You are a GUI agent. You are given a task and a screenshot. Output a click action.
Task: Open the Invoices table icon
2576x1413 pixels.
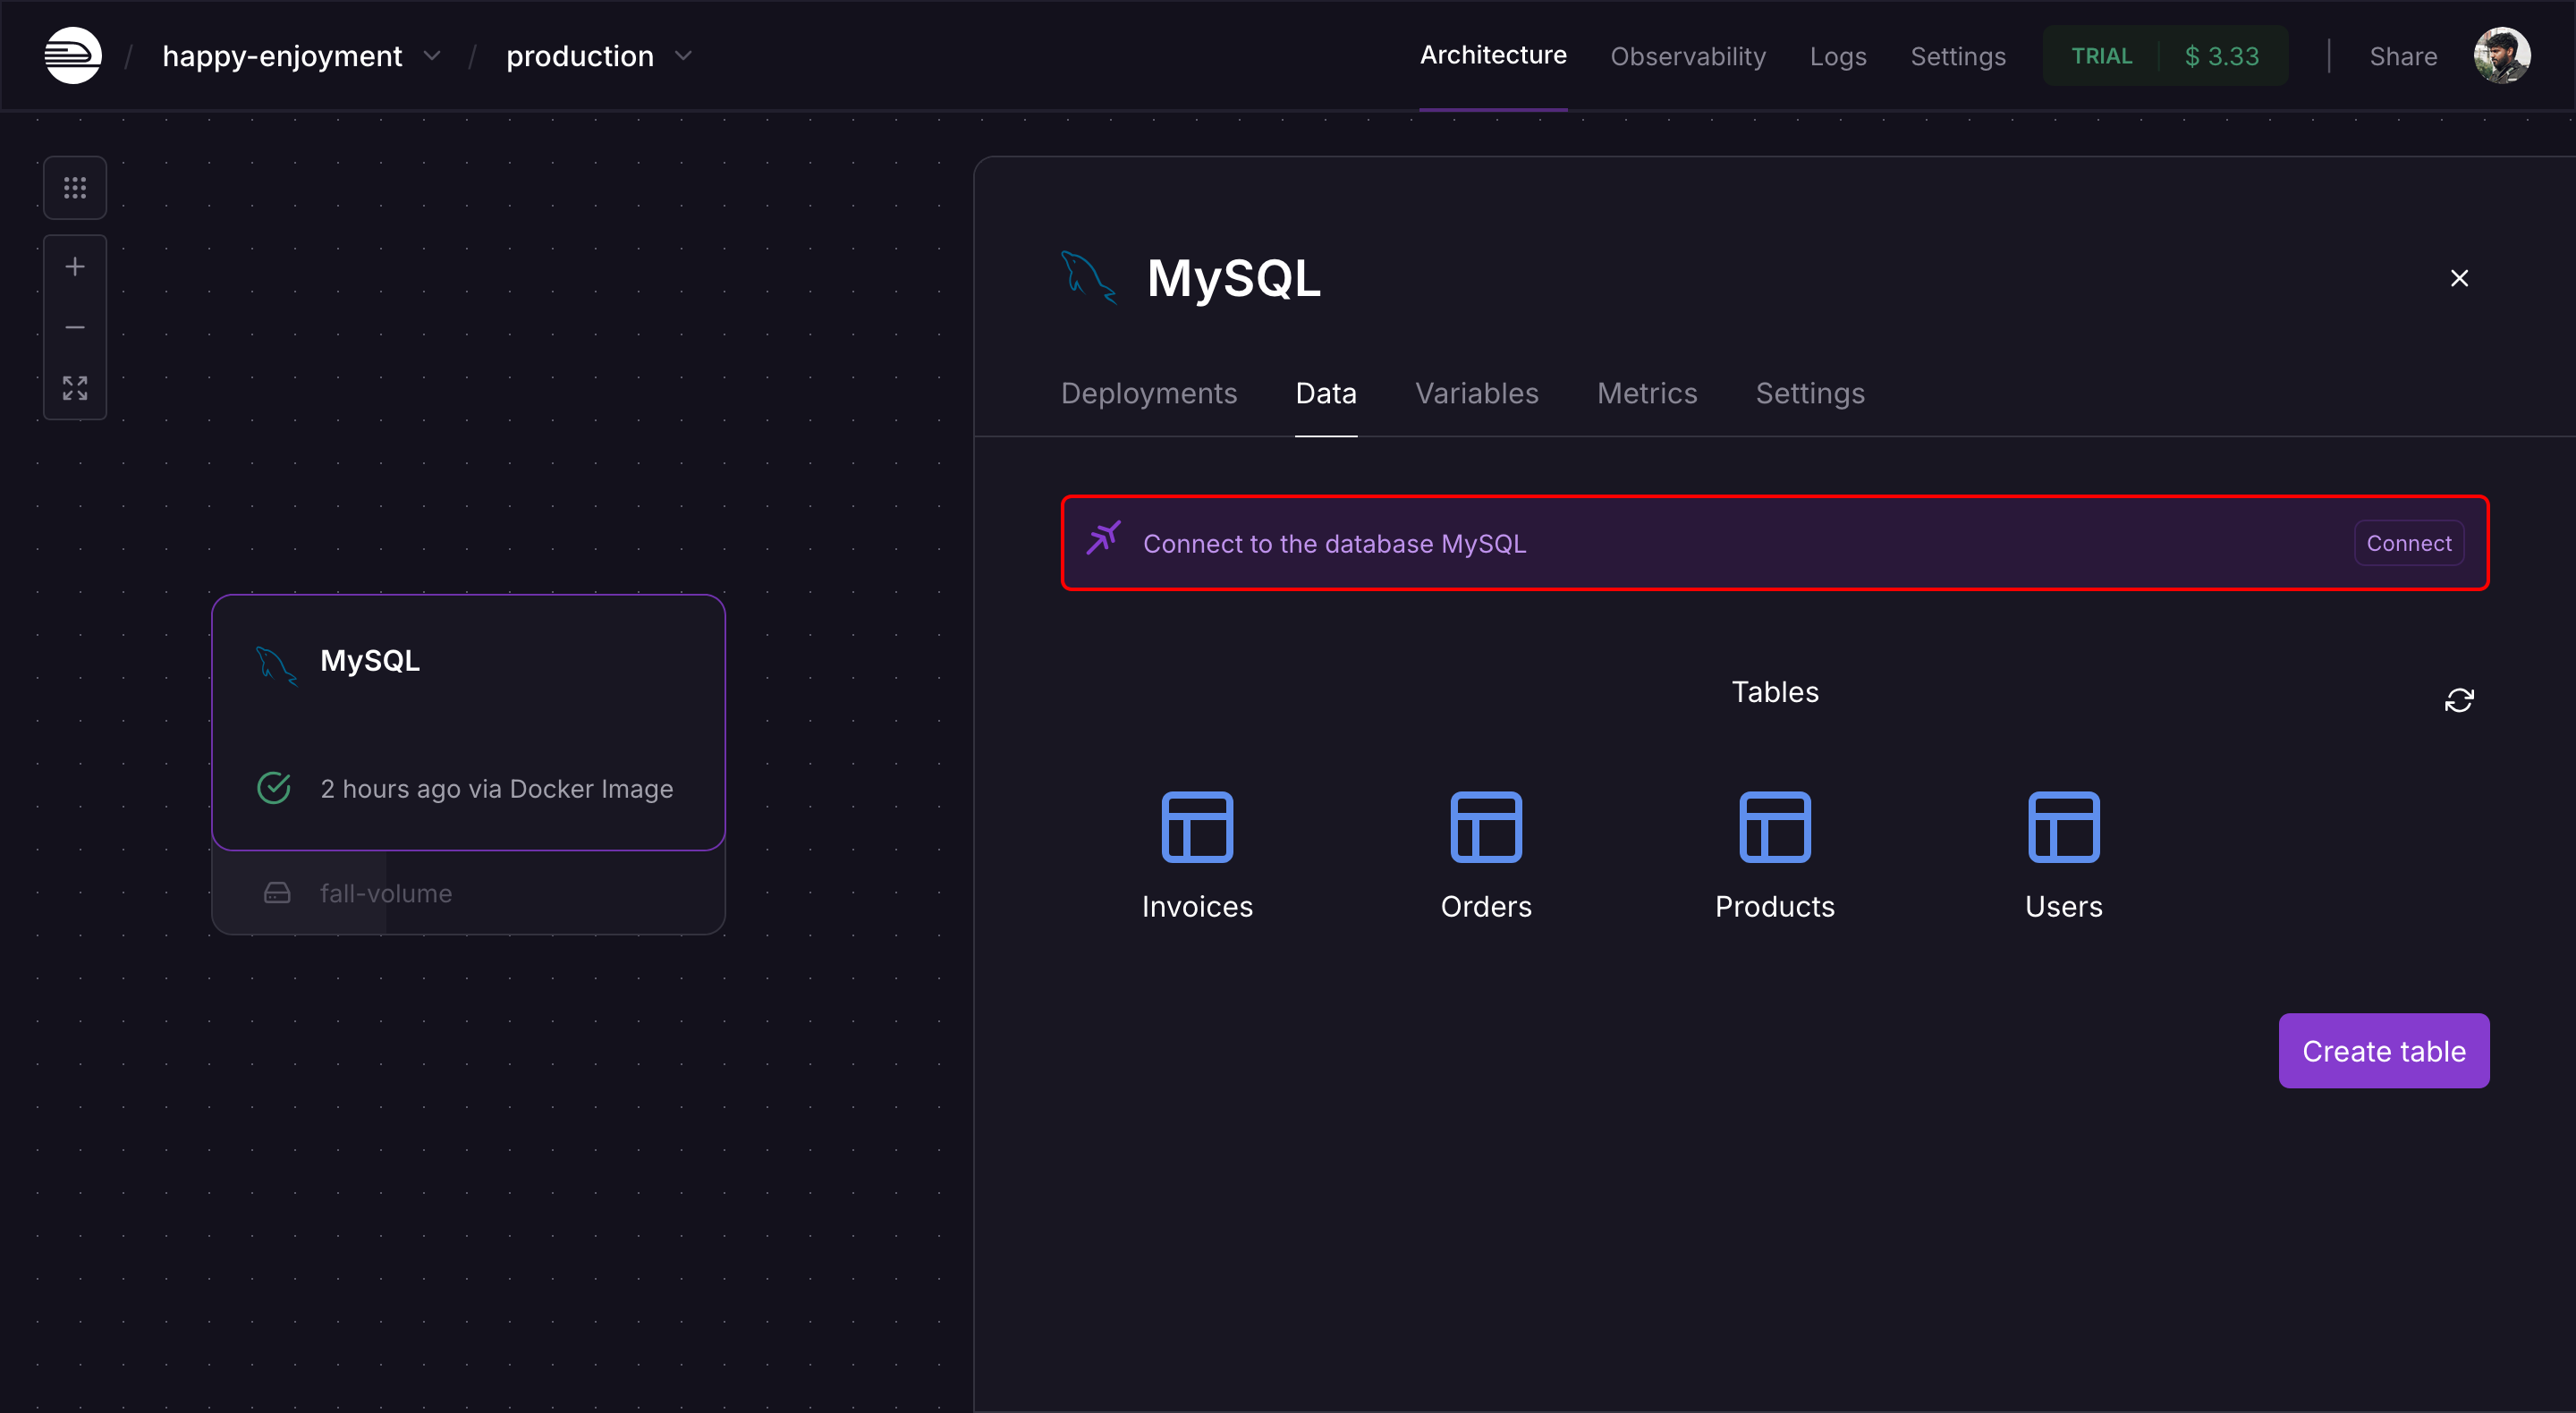[1197, 827]
